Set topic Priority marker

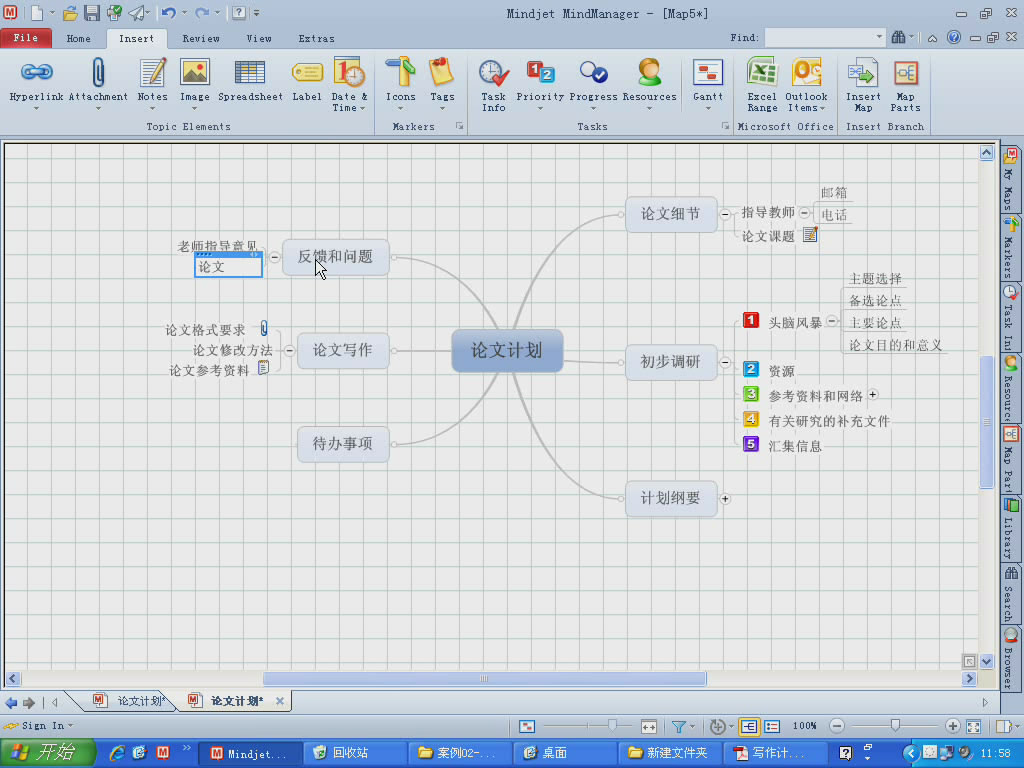pyautogui.click(x=540, y=83)
